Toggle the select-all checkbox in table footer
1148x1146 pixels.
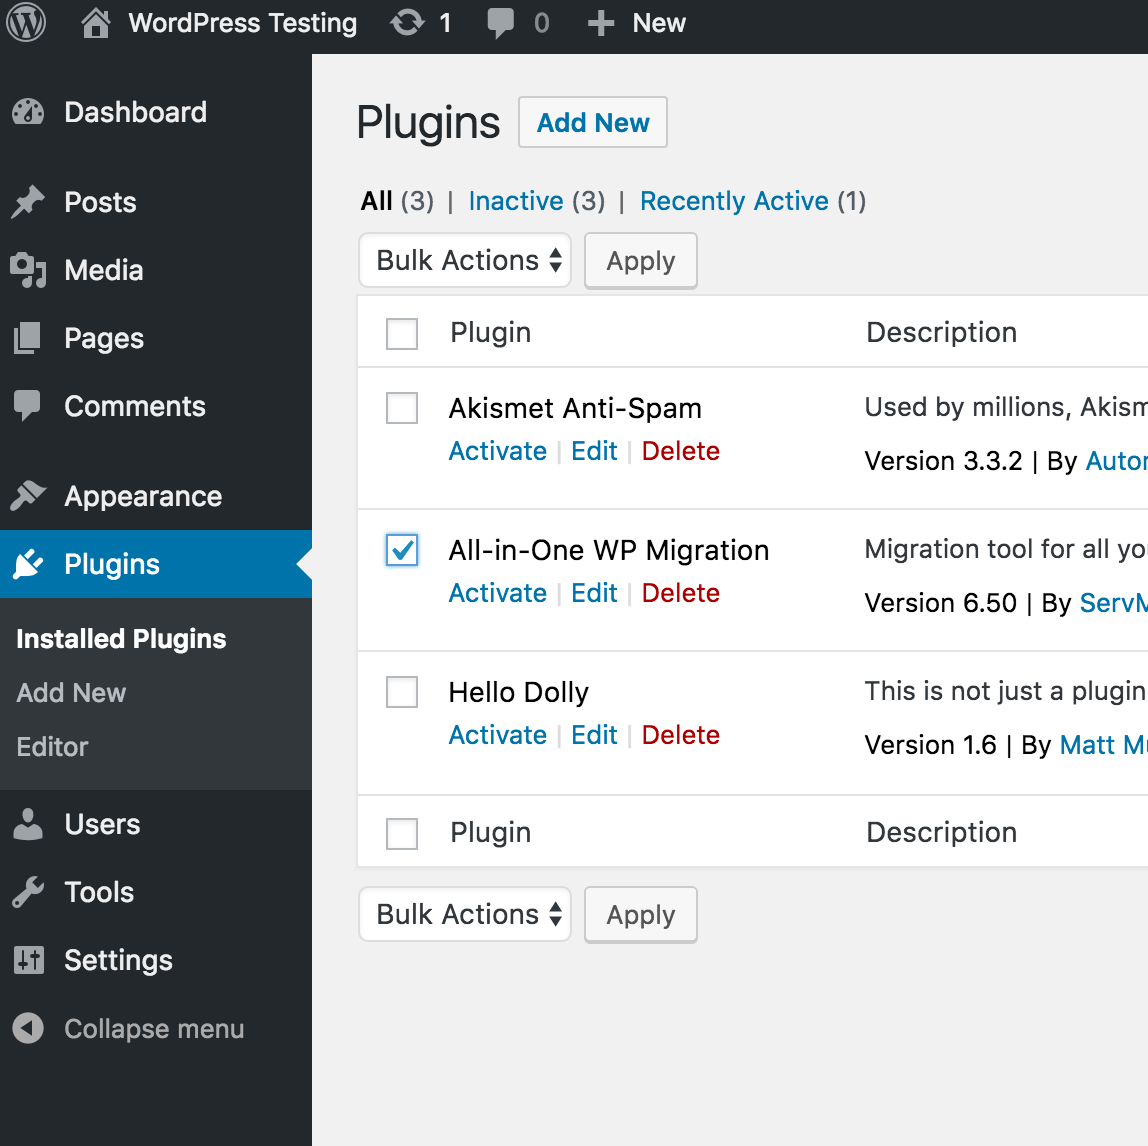point(402,833)
